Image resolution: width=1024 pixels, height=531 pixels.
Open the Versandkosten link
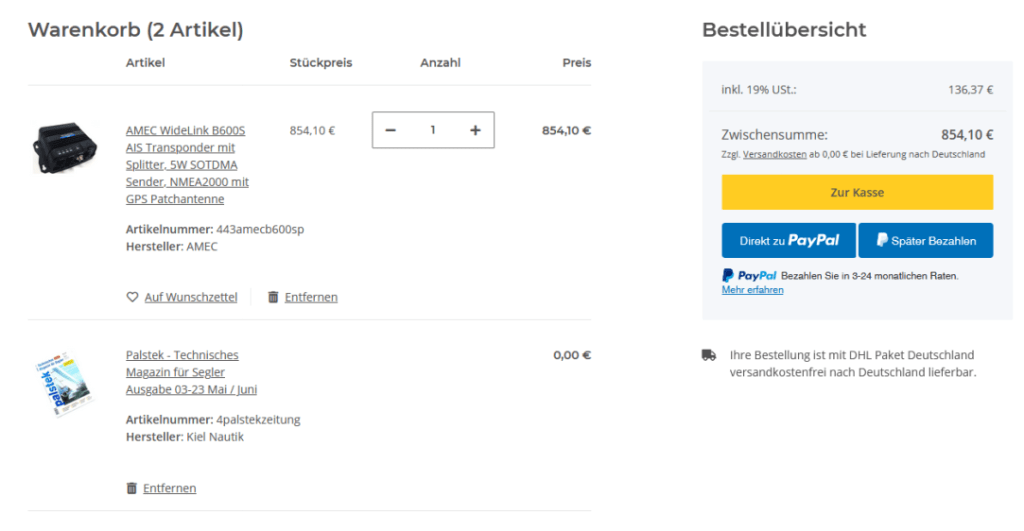(x=774, y=155)
